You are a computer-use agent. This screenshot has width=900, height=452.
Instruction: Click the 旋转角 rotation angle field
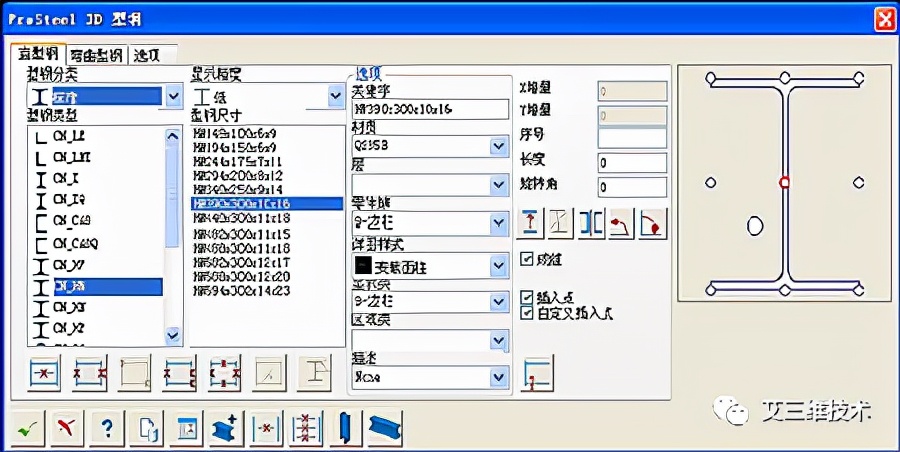632,187
